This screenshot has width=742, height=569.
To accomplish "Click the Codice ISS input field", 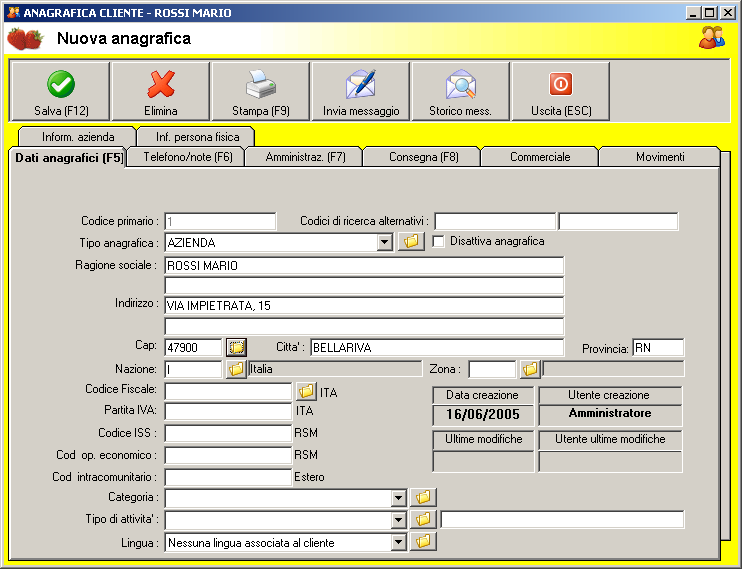I will (228, 433).
